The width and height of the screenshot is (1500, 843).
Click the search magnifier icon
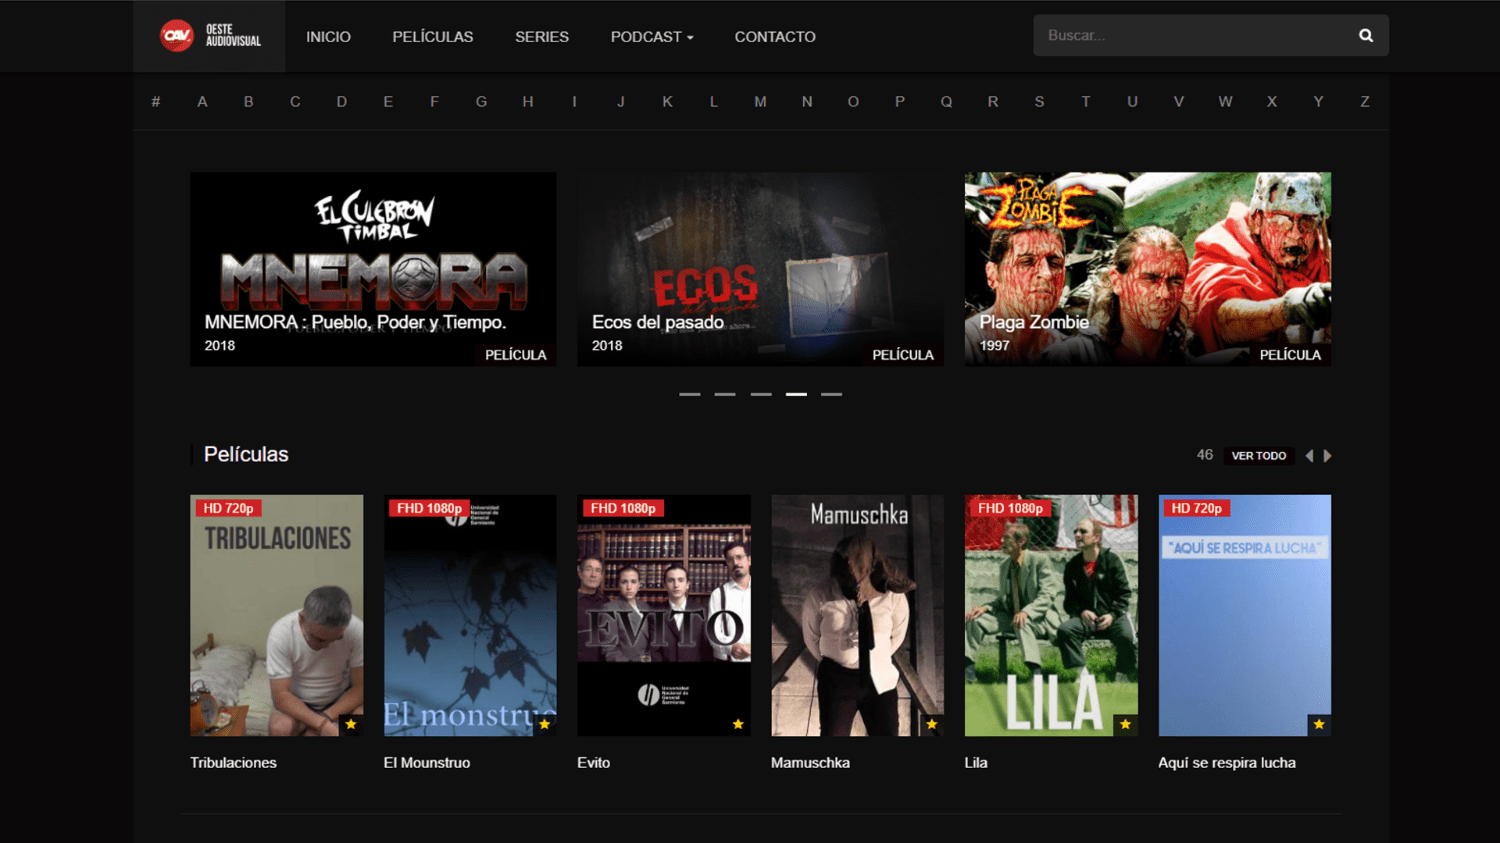tap(1366, 36)
